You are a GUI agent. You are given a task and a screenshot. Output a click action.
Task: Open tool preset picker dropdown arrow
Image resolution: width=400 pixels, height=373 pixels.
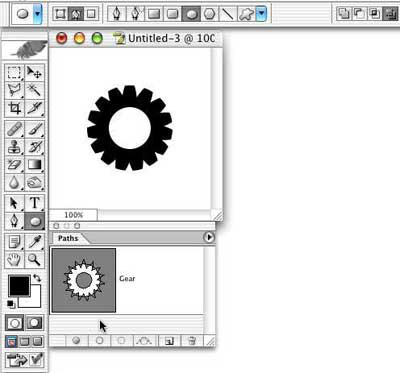tap(37, 14)
